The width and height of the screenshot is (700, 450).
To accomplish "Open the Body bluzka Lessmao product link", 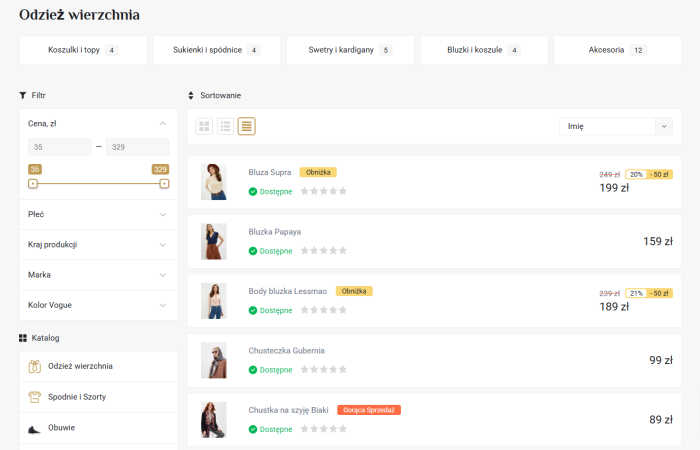I will (288, 291).
